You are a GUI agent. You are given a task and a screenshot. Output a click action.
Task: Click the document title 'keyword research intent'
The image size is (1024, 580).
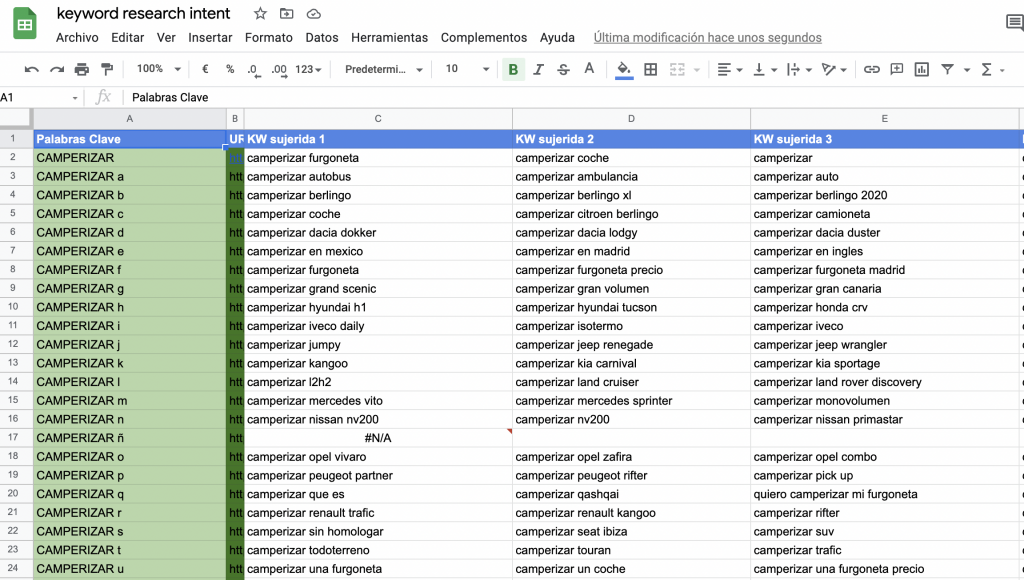point(144,14)
